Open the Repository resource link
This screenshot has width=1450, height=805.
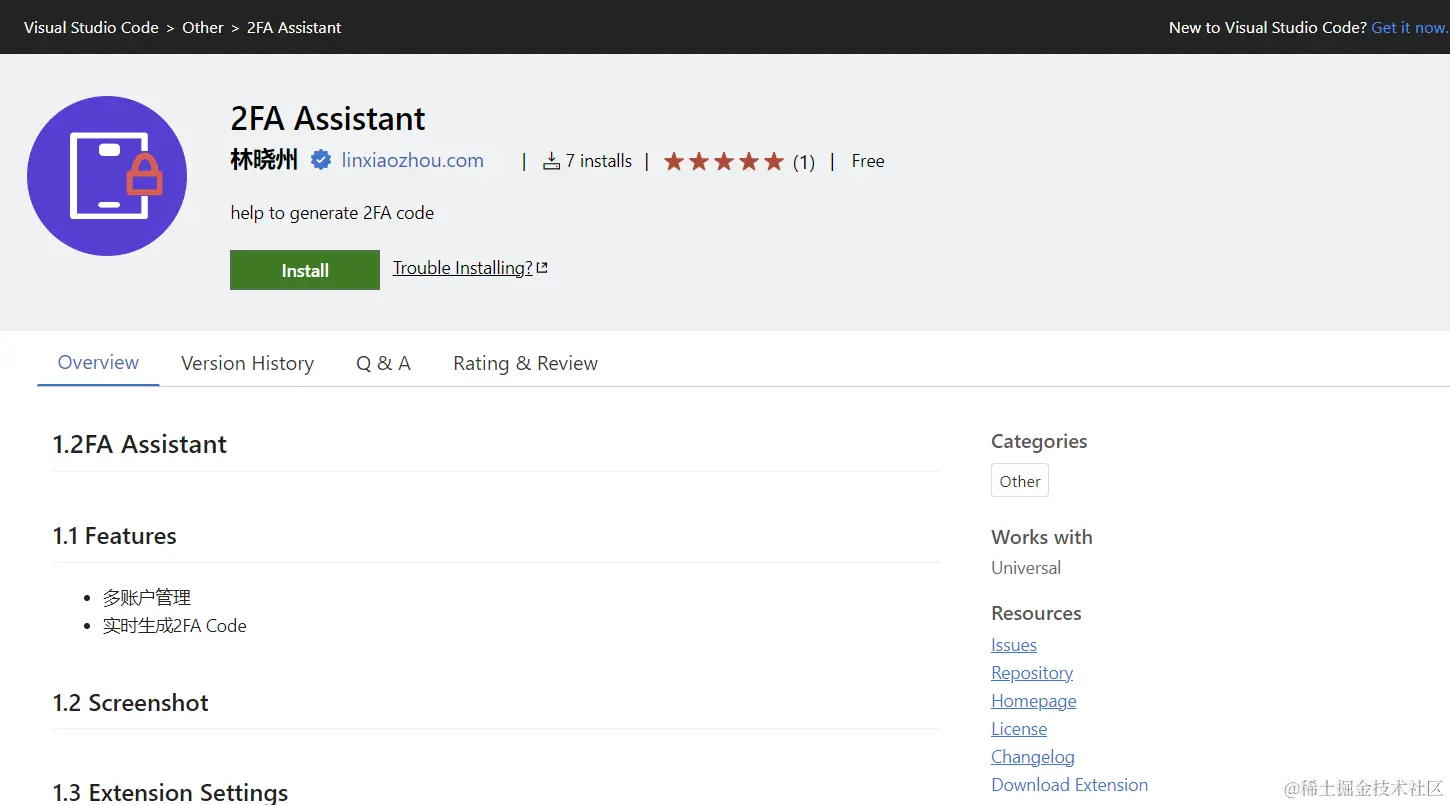click(x=1031, y=673)
